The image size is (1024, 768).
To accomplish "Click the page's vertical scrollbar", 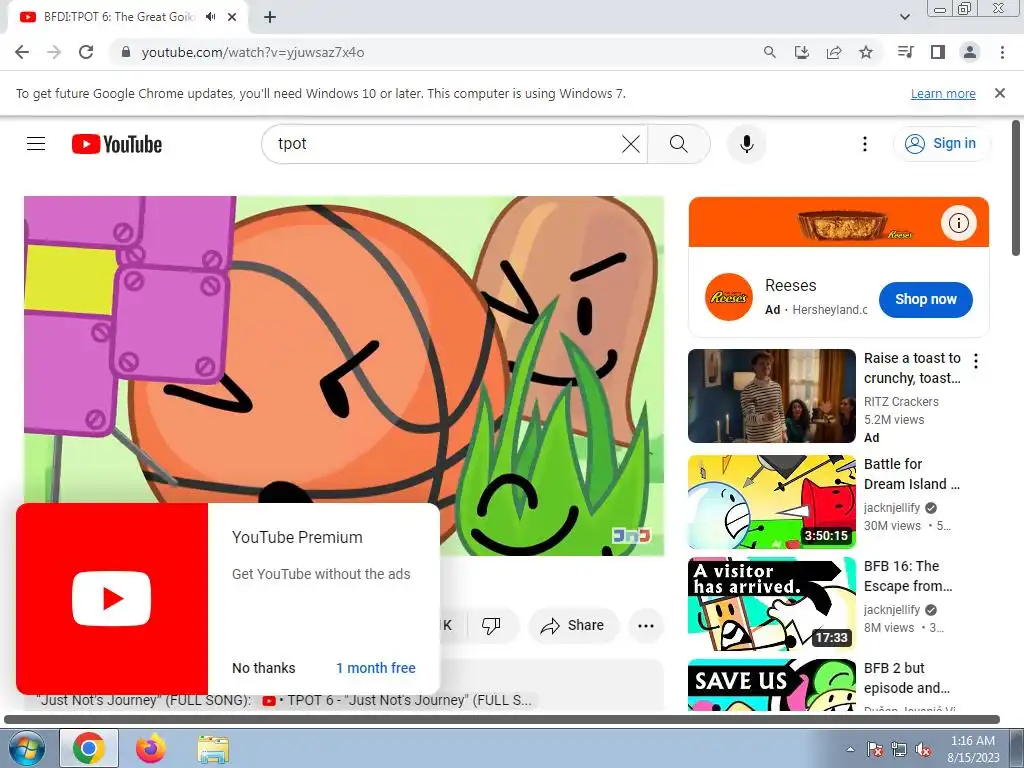I will 1016,188.
